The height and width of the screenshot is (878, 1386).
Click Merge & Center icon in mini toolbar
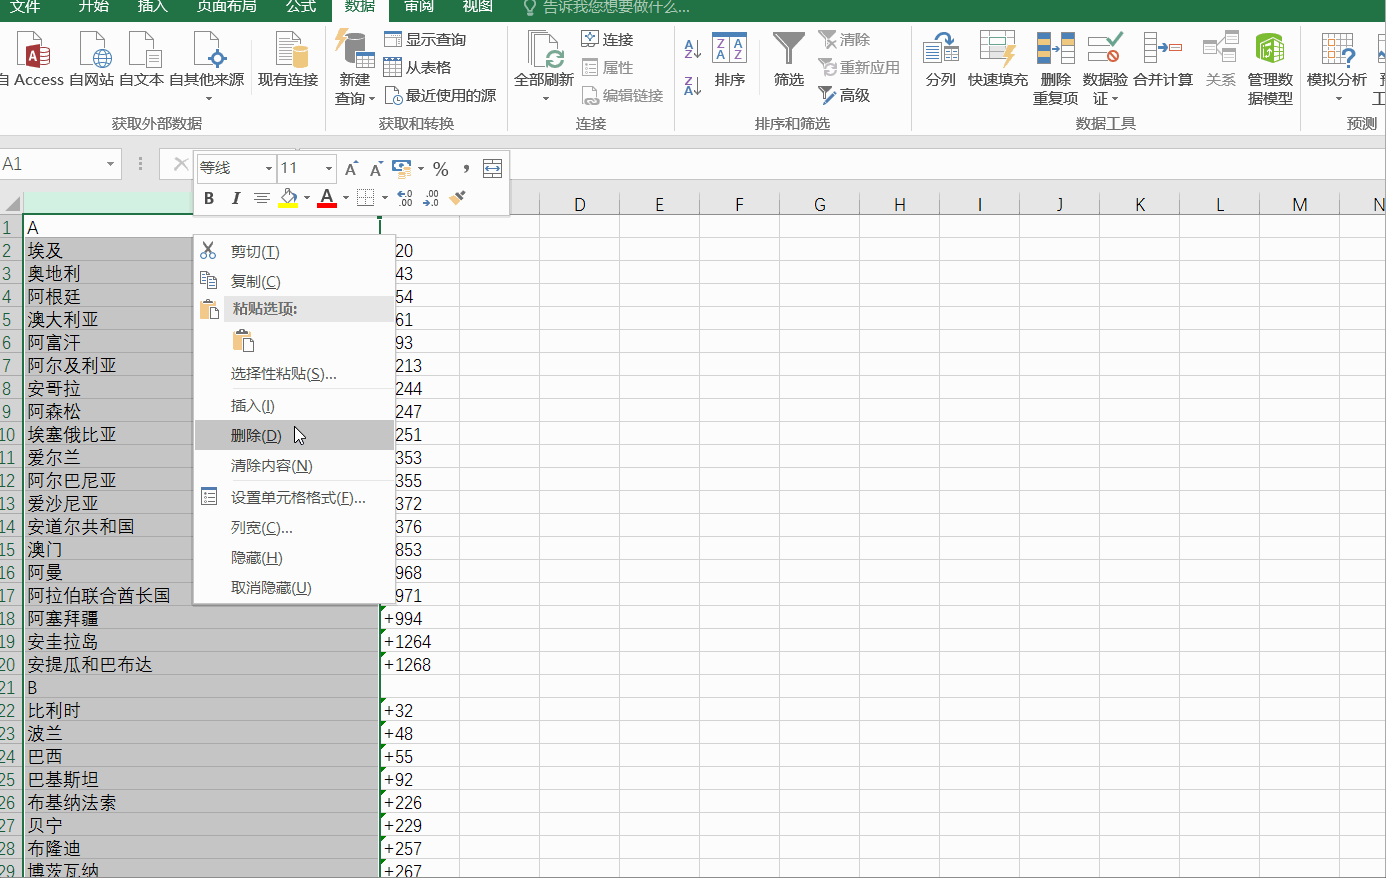(492, 168)
